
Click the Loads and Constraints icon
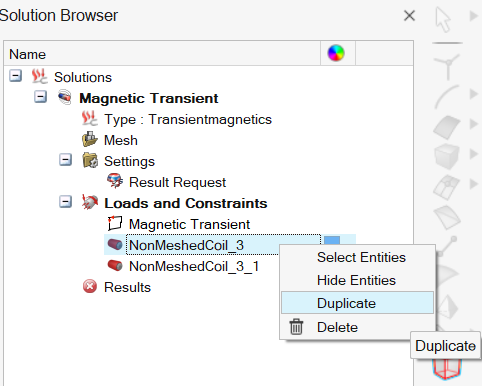[90, 202]
